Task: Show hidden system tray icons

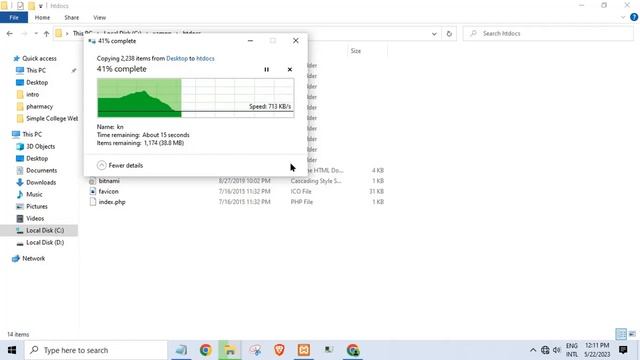Action: coord(533,350)
